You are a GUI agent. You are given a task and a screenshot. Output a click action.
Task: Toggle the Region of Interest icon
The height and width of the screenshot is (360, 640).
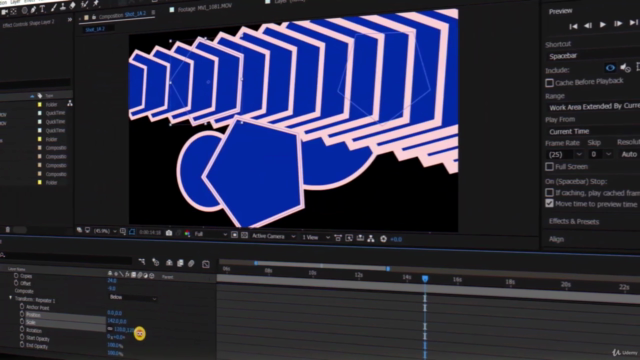(235, 235)
